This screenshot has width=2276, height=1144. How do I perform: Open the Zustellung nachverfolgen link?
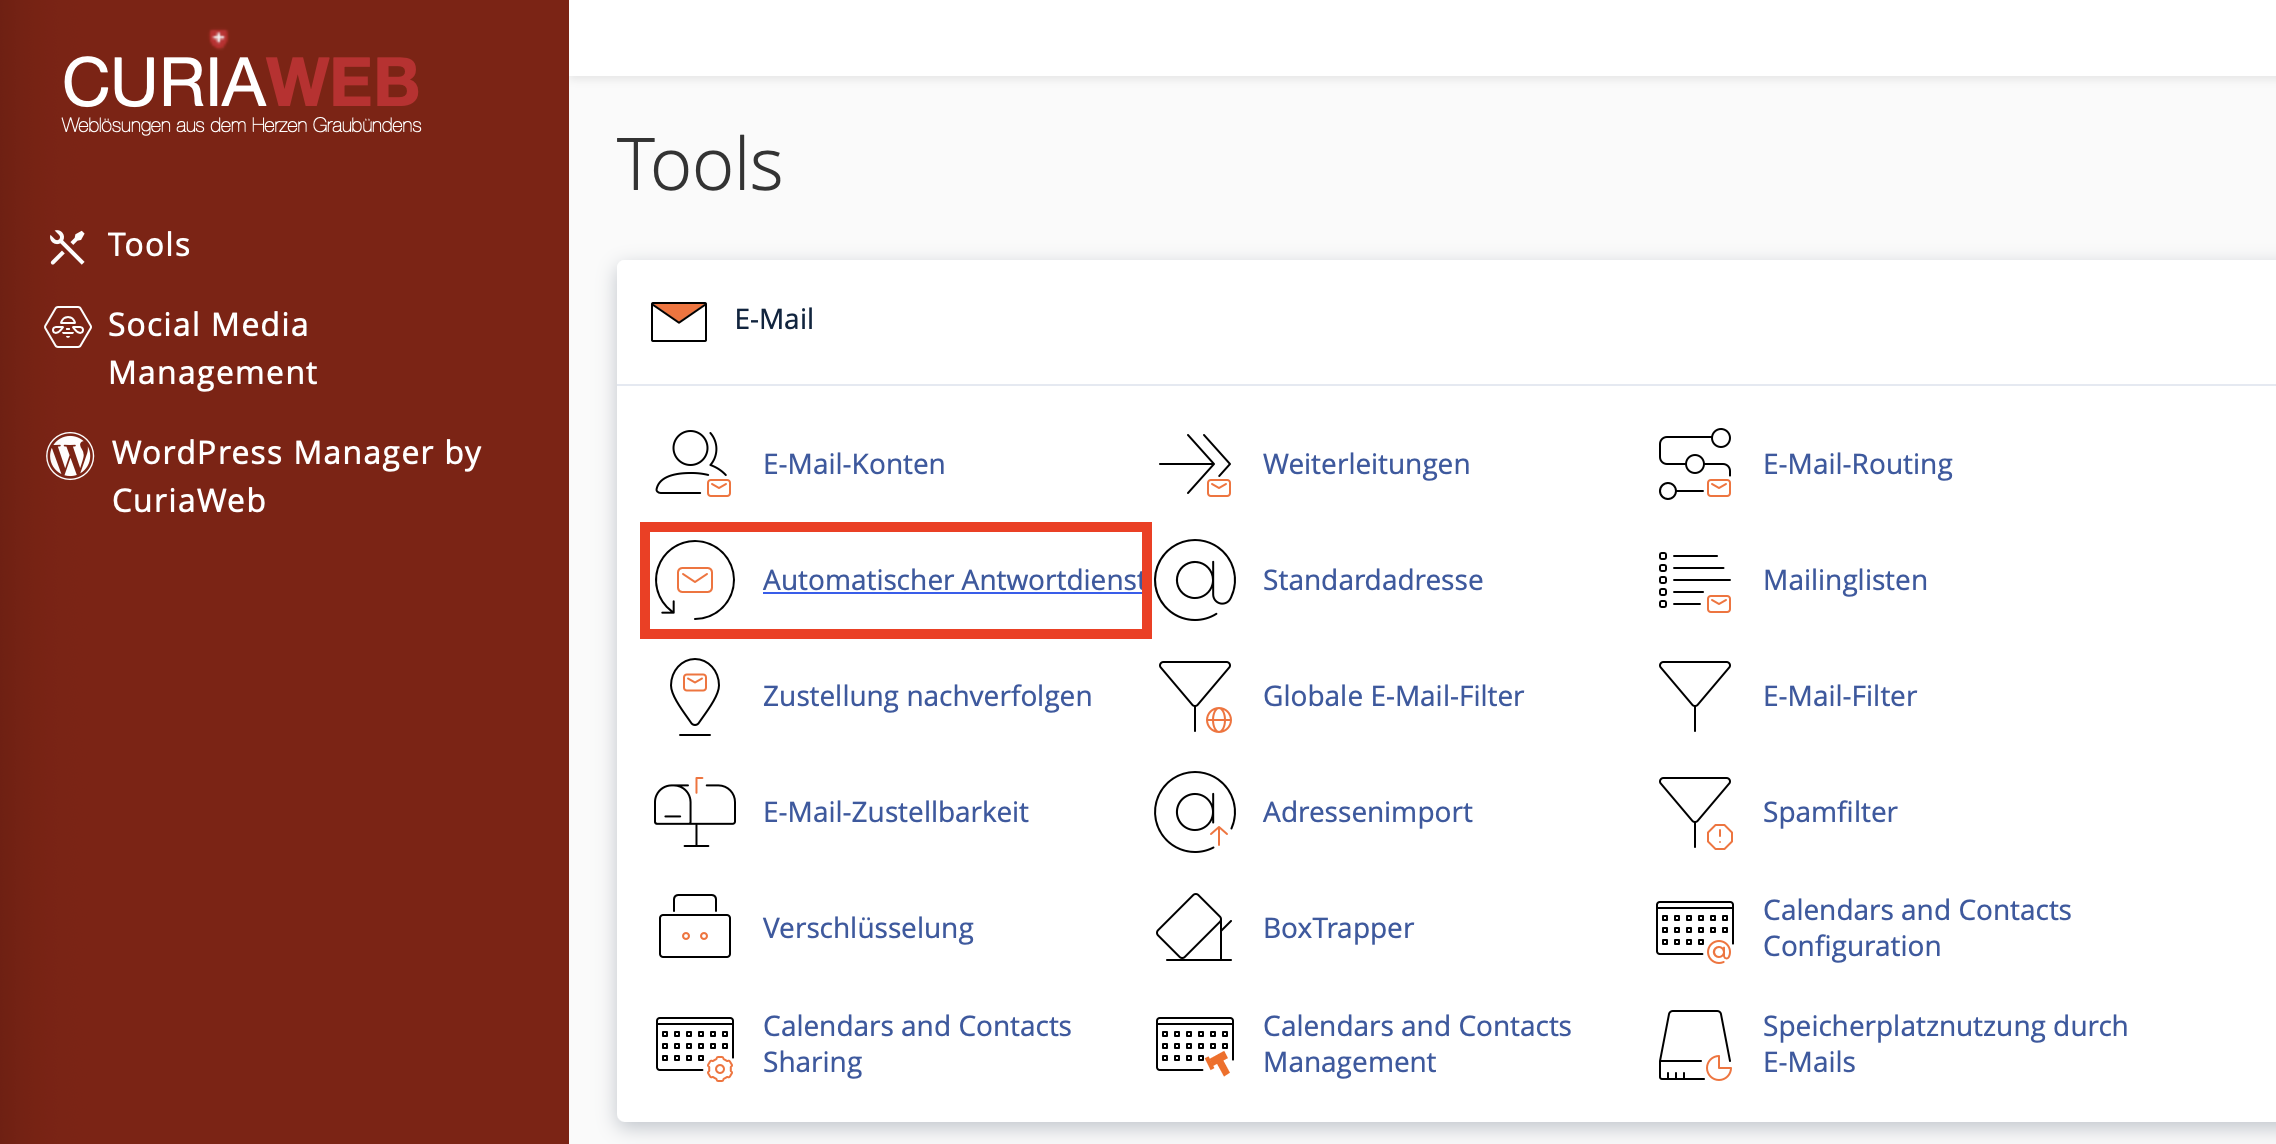coord(927,696)
